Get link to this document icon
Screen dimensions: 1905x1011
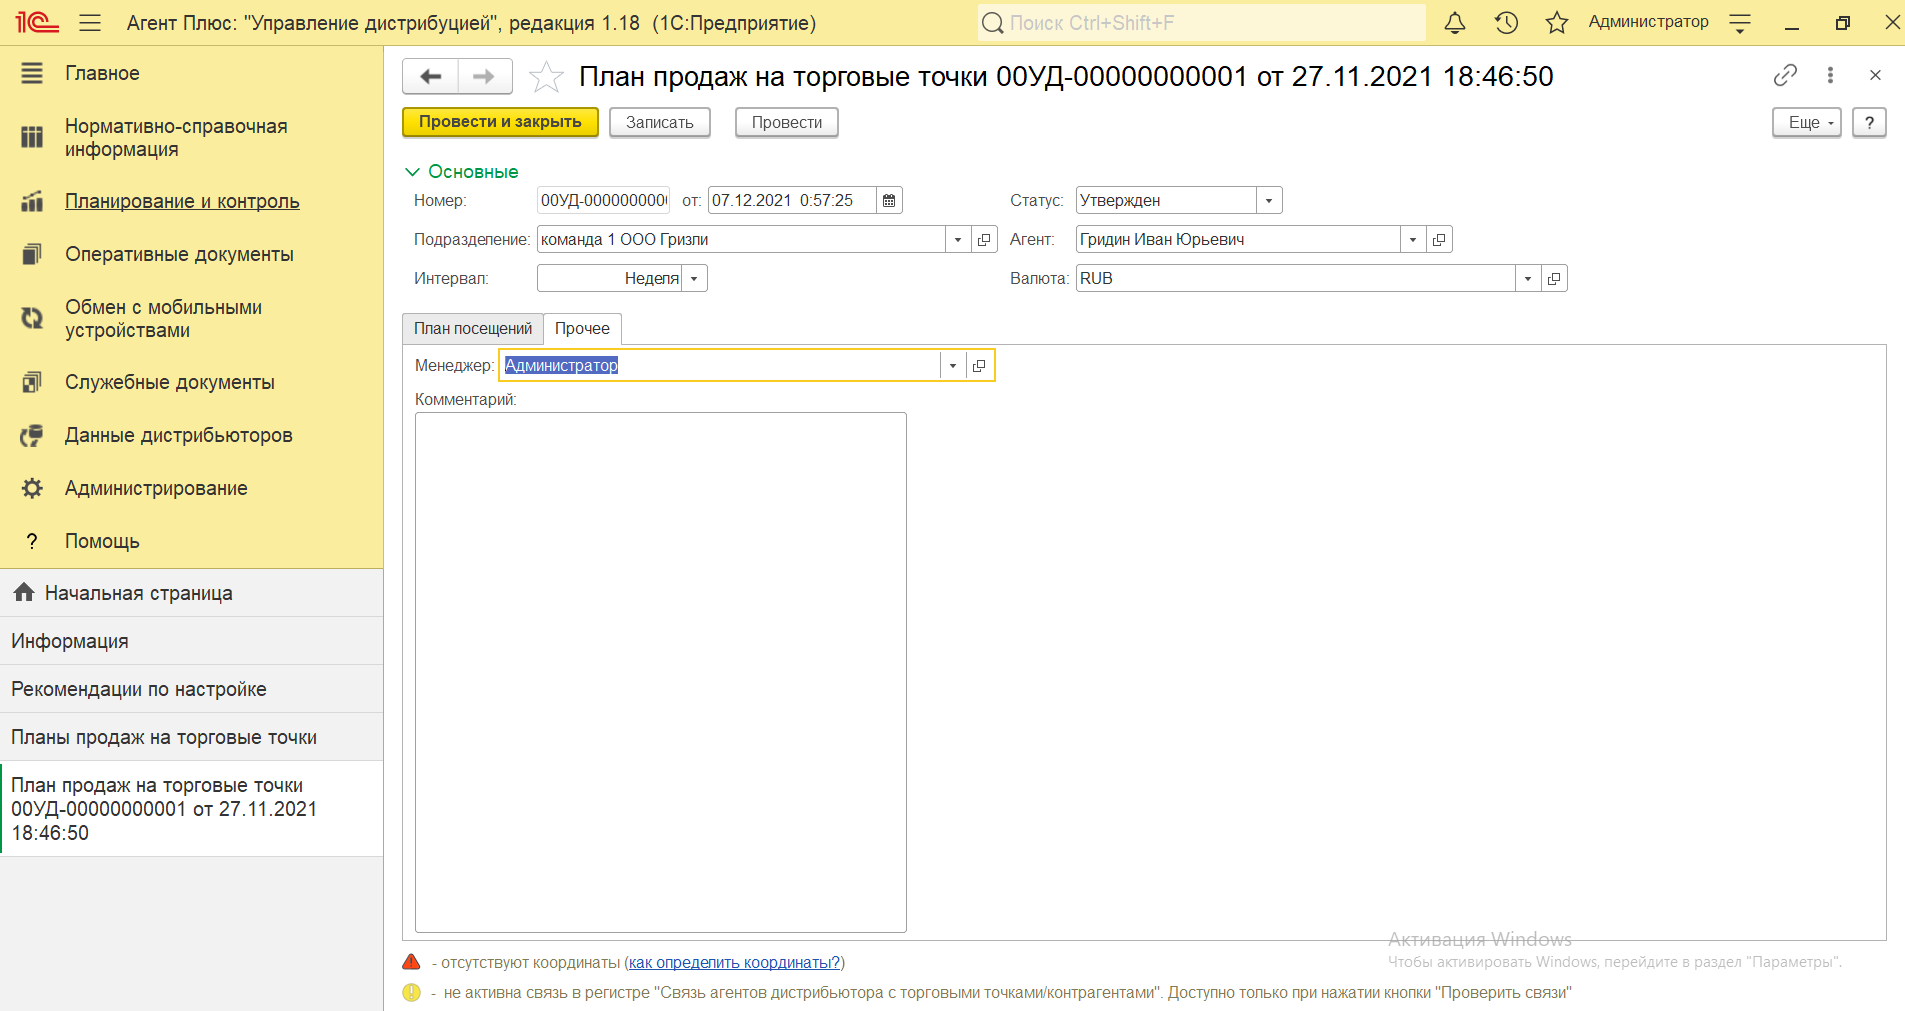[x=1785, y=75]
